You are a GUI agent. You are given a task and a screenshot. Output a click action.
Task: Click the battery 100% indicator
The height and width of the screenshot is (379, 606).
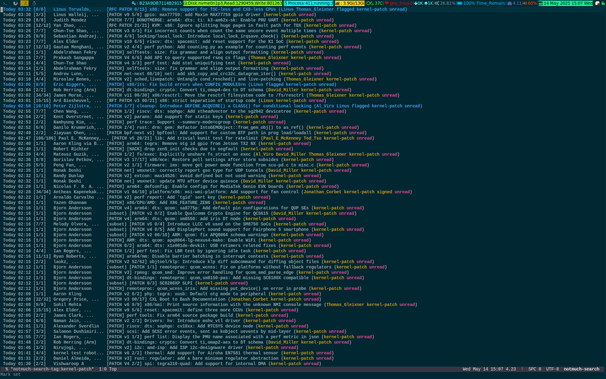click(466, 3)
